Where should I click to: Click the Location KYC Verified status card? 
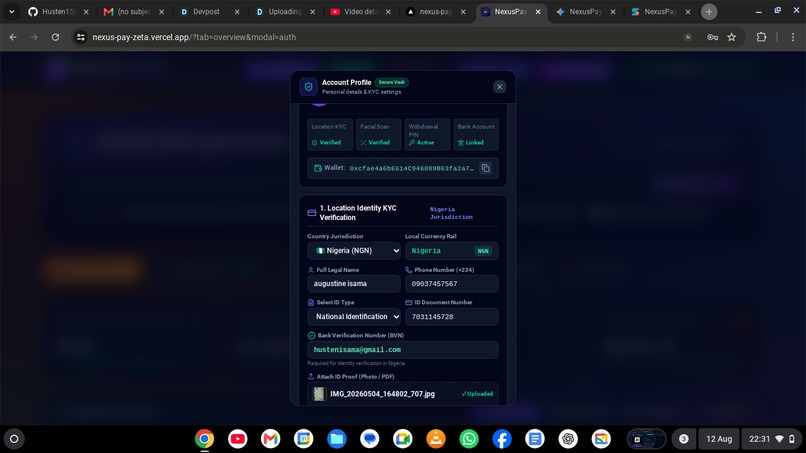click(x=329, y=135)
